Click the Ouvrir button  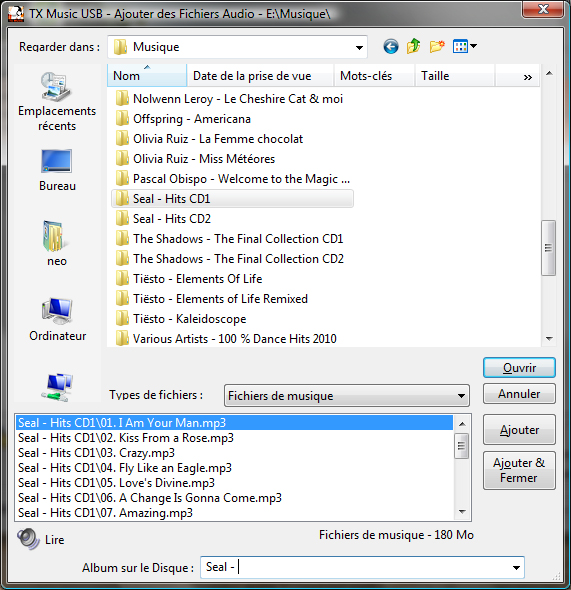click(x=519, y=368)
